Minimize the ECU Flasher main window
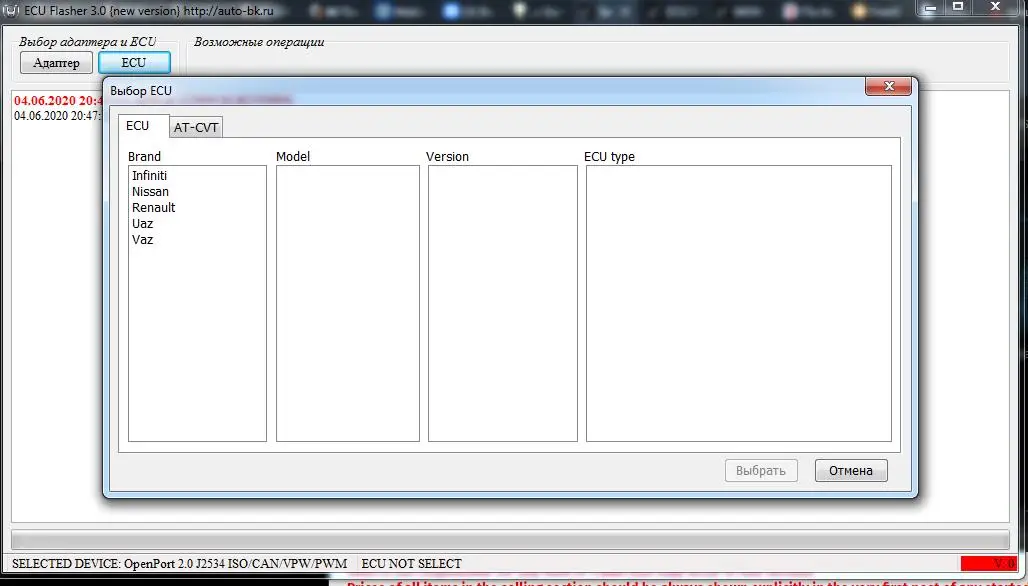The height and width of the screenshot is (586, 1028). click(930, 8)
